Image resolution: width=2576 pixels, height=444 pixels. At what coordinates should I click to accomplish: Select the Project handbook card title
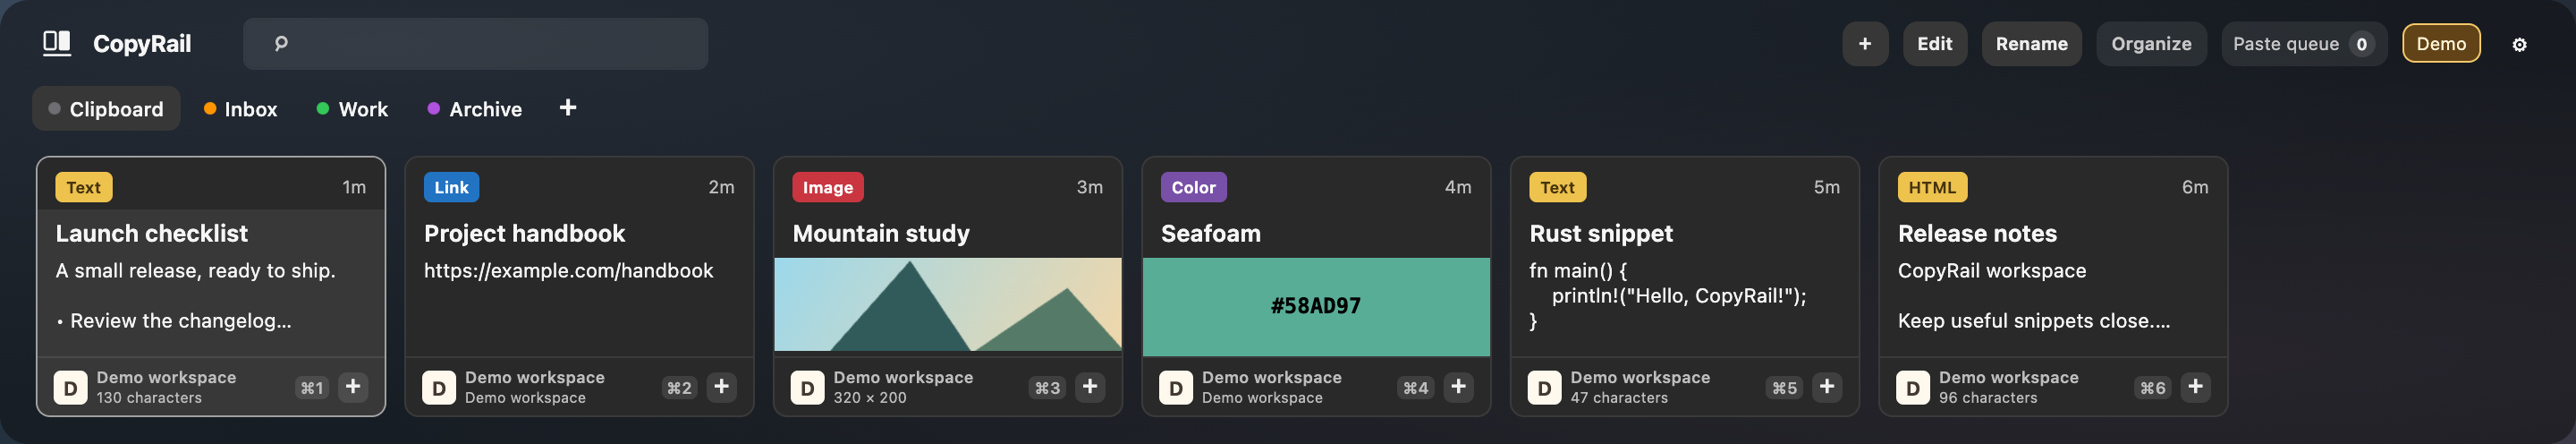[524, 233]
